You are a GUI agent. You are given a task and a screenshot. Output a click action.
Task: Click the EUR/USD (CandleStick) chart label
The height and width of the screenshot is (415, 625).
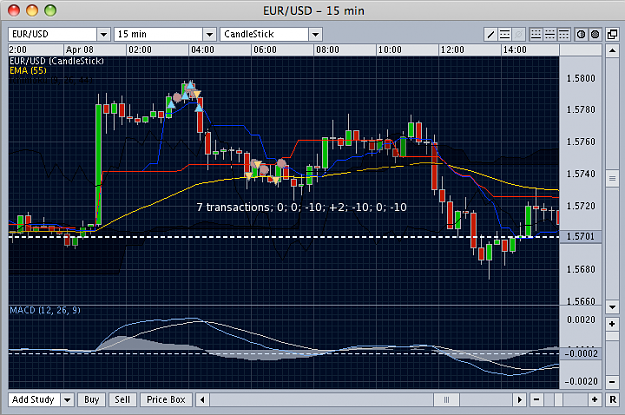tap(56, 61)
